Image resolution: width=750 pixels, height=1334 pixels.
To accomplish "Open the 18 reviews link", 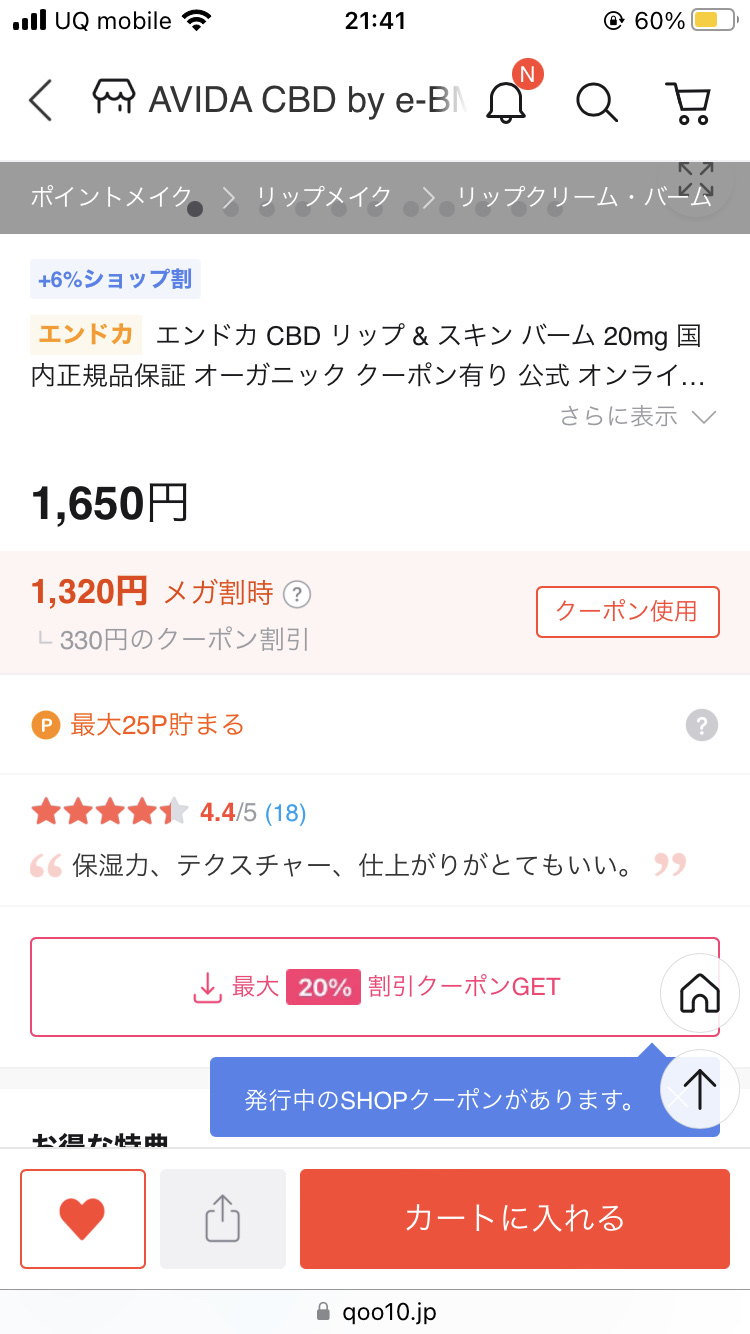I will pyautogui.click(x=285, y=813).
